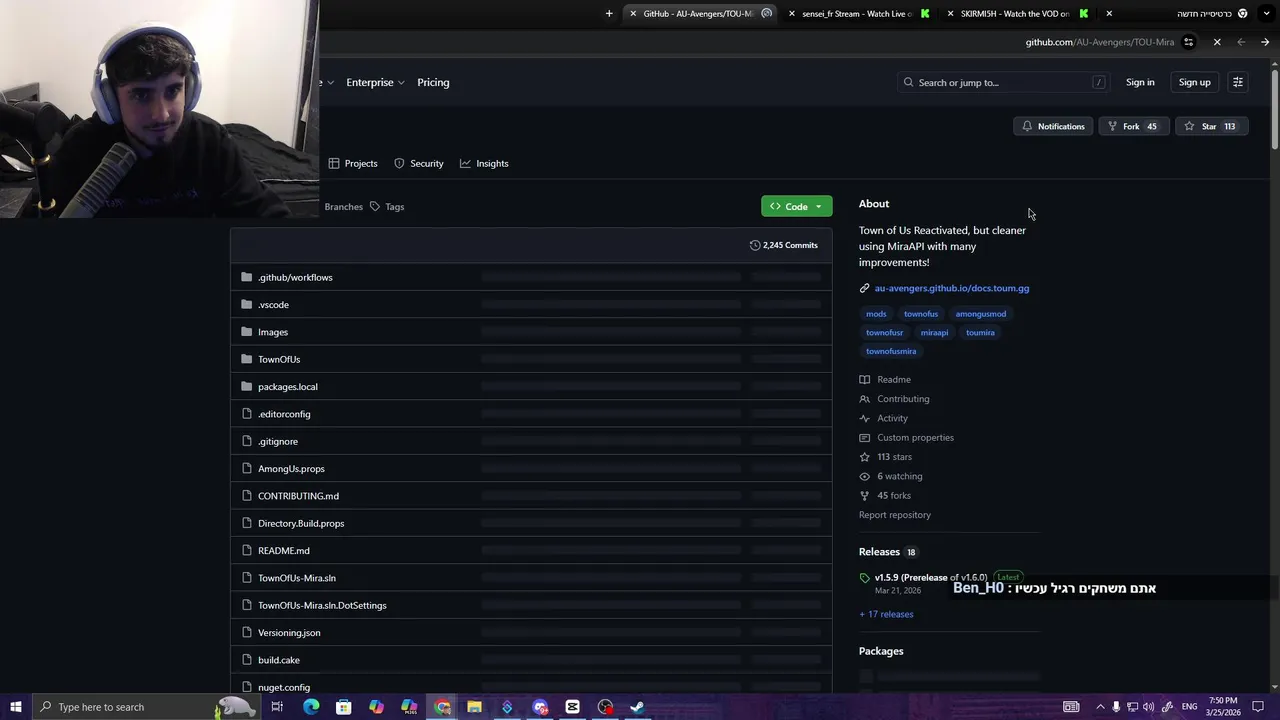Open the TownOfUs-Mira.sln.DotSettings file
This screenshot has height=720, width=1280.
(322, 605)
